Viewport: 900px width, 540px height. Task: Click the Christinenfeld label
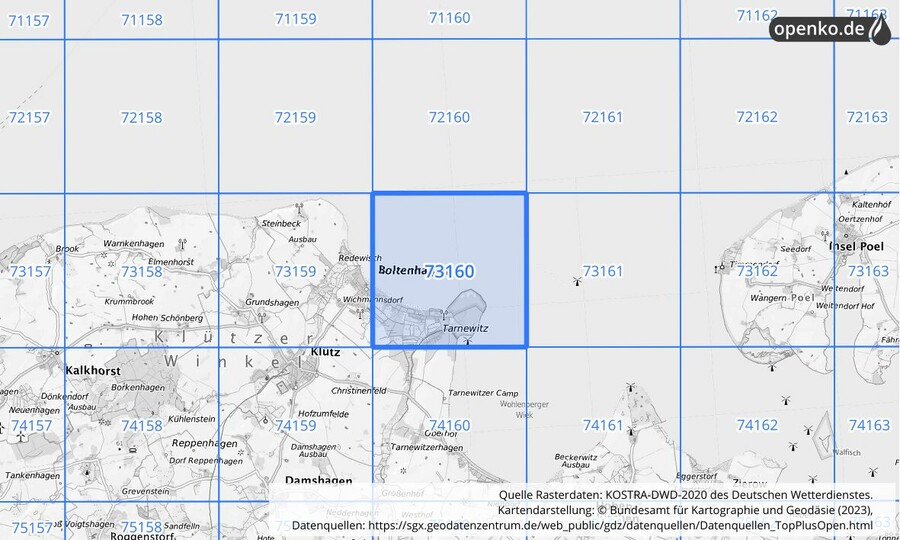(359, 391)
